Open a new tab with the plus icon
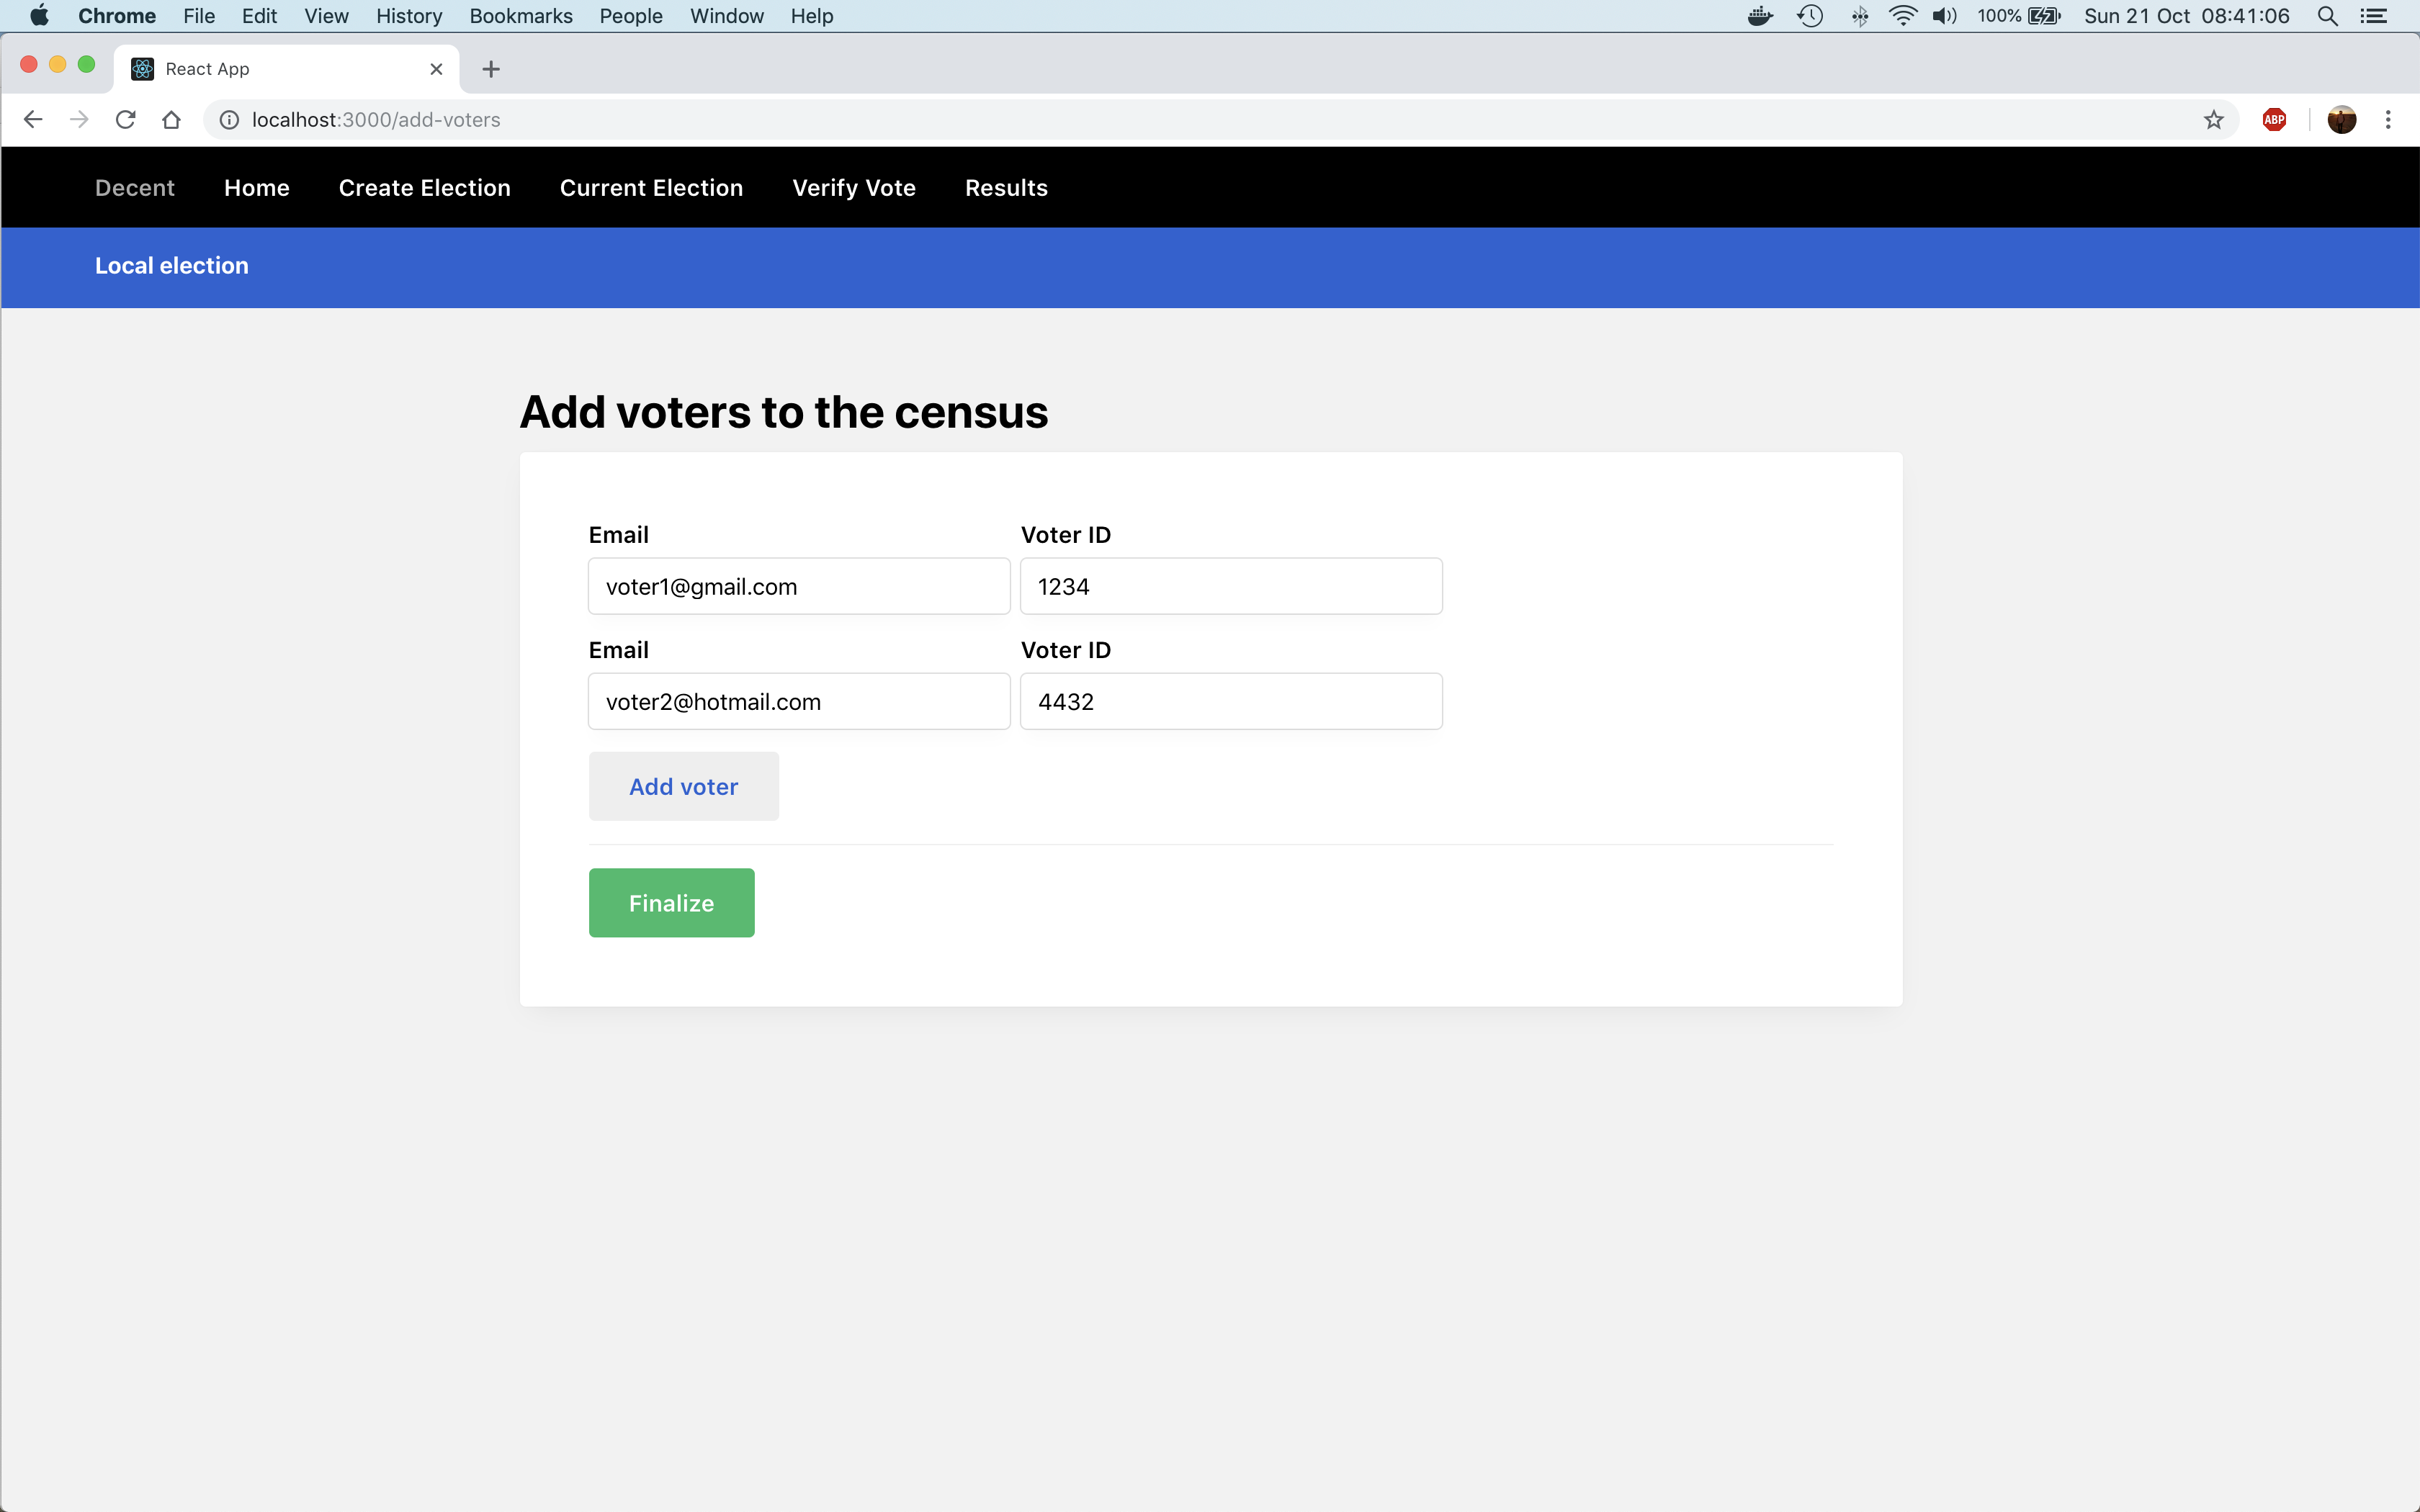 pos(490,69)
